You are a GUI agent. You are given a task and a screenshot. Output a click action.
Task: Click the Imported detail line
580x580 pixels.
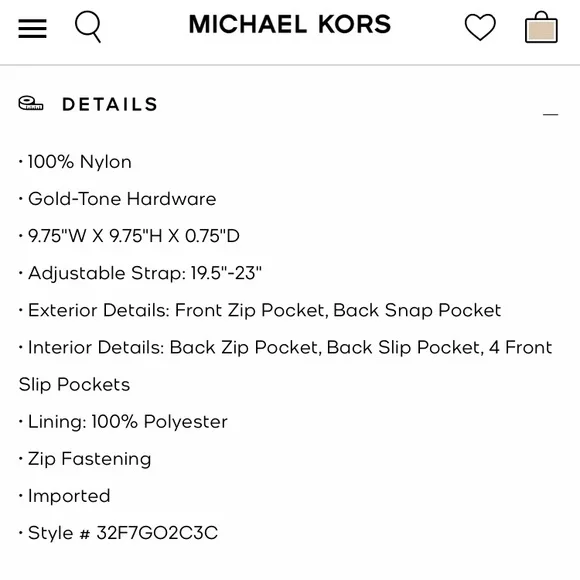(64, 496)
